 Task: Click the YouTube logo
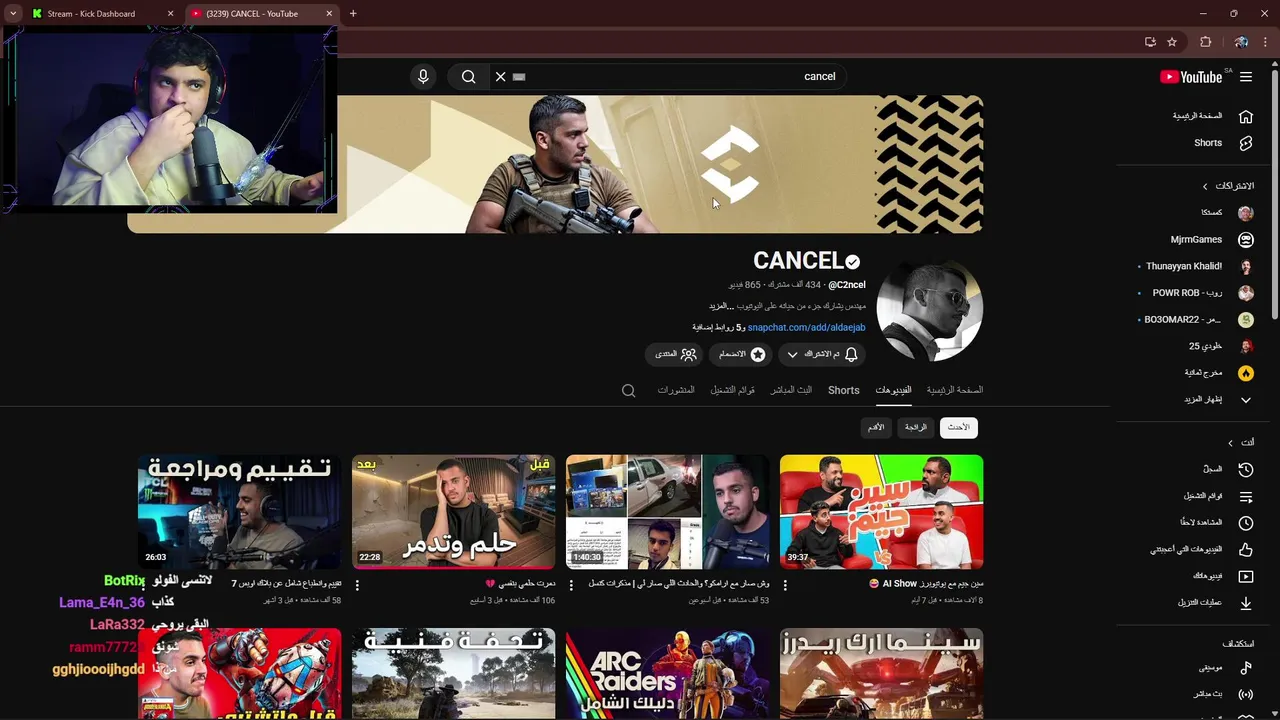pyautogui.click(x=1192, y=77)
